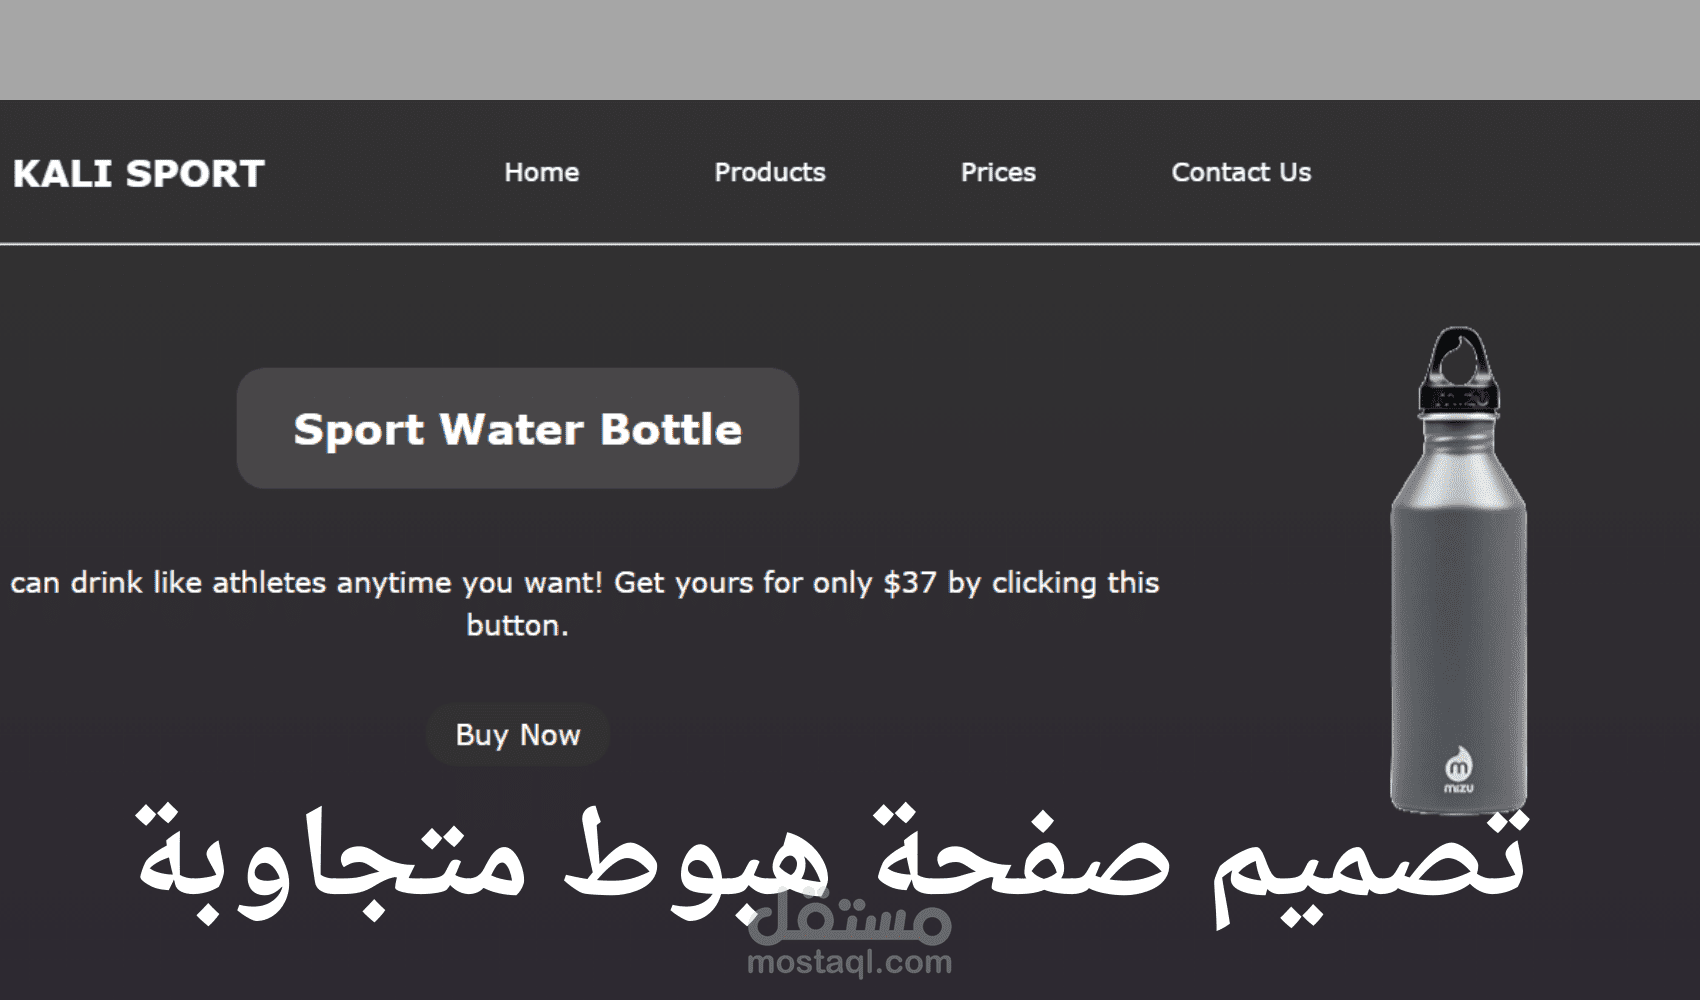Go to the Products menu item
Image resolution: width=1700 pixels, height=1000 pixels.
tap(770, 172)
